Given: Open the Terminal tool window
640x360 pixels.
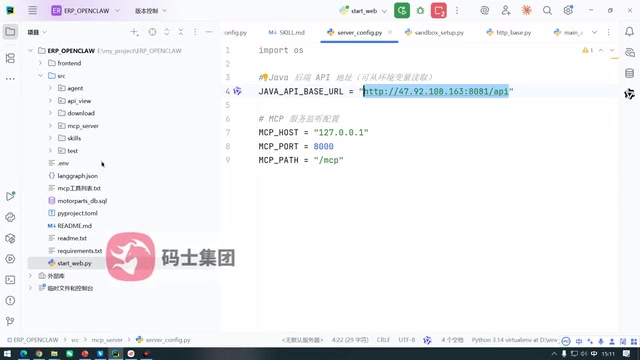Looking at the screenshot, I should click(10, 280).
